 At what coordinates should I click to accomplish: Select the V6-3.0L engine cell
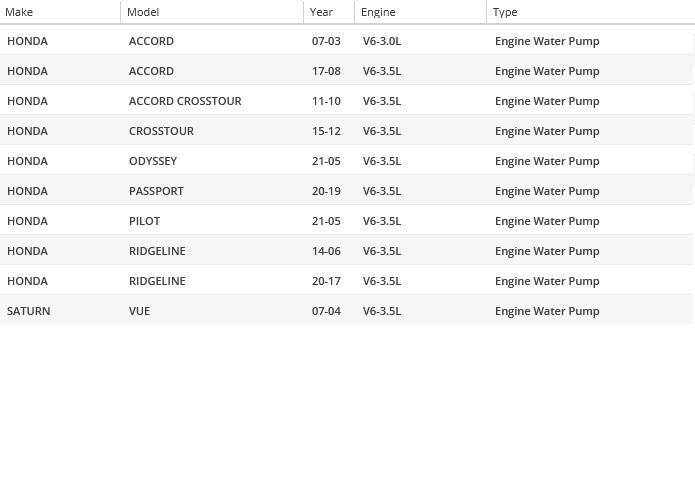[382, 41]
